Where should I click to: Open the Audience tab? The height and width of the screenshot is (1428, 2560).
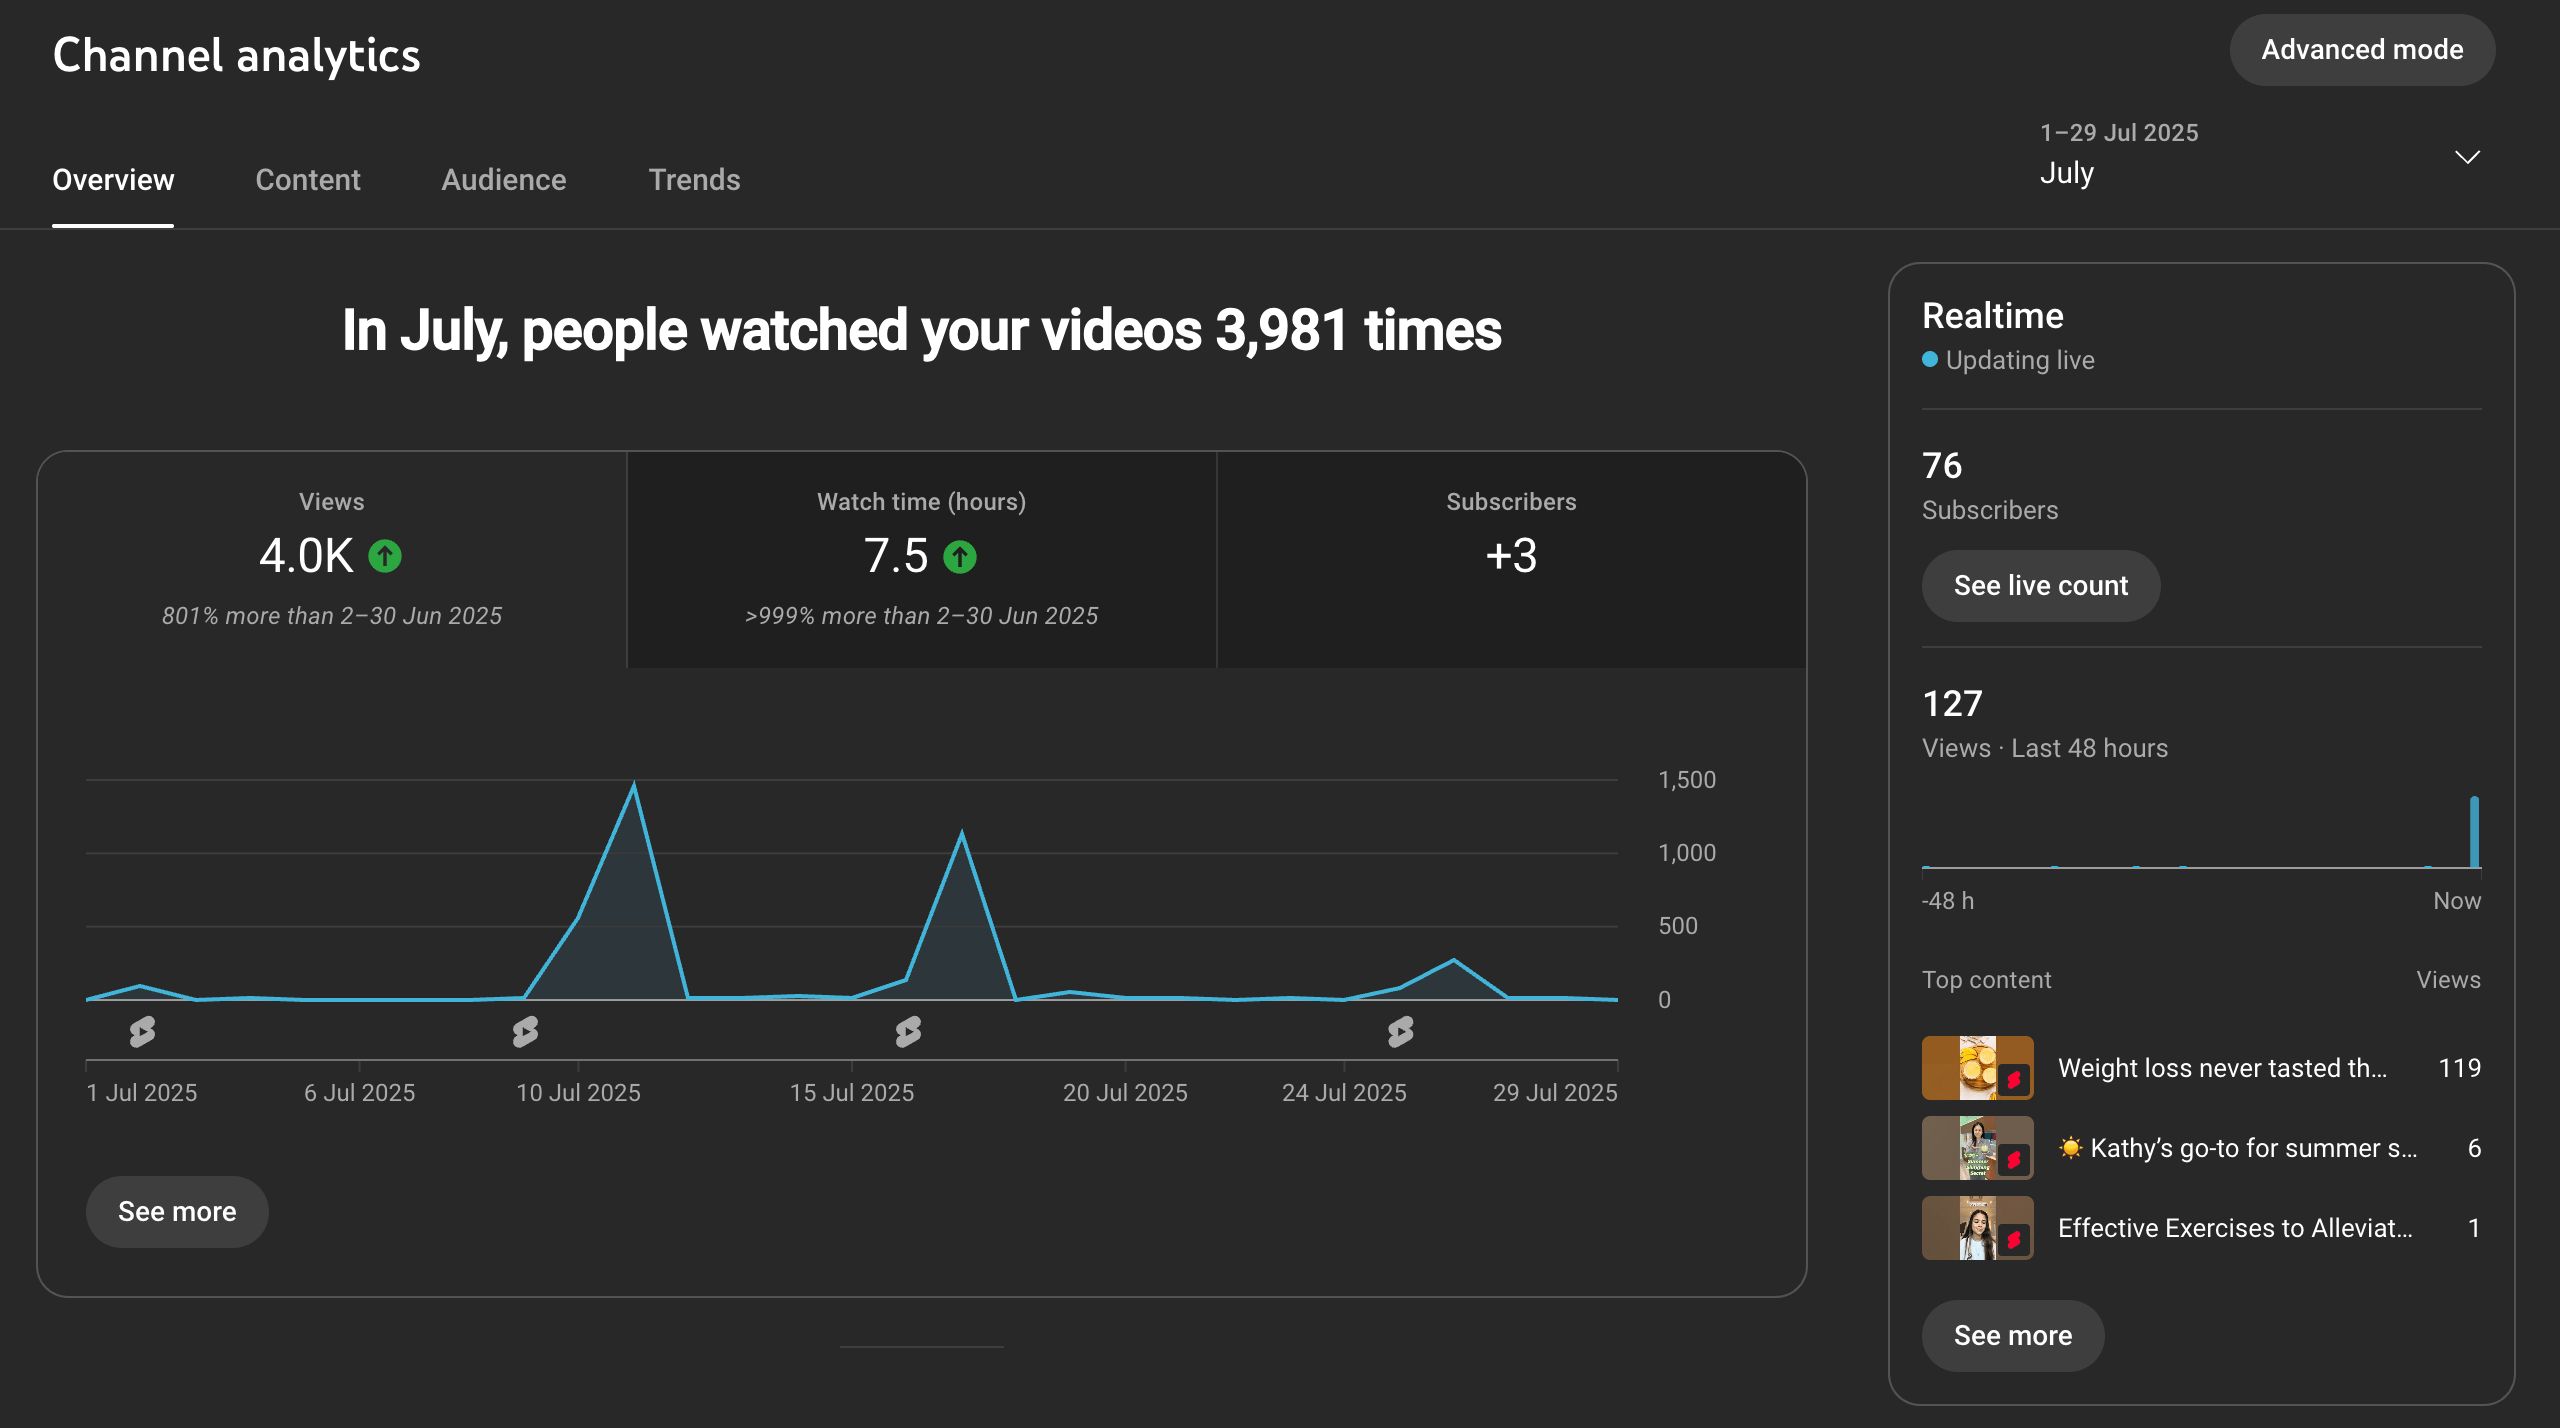point(504,180)
